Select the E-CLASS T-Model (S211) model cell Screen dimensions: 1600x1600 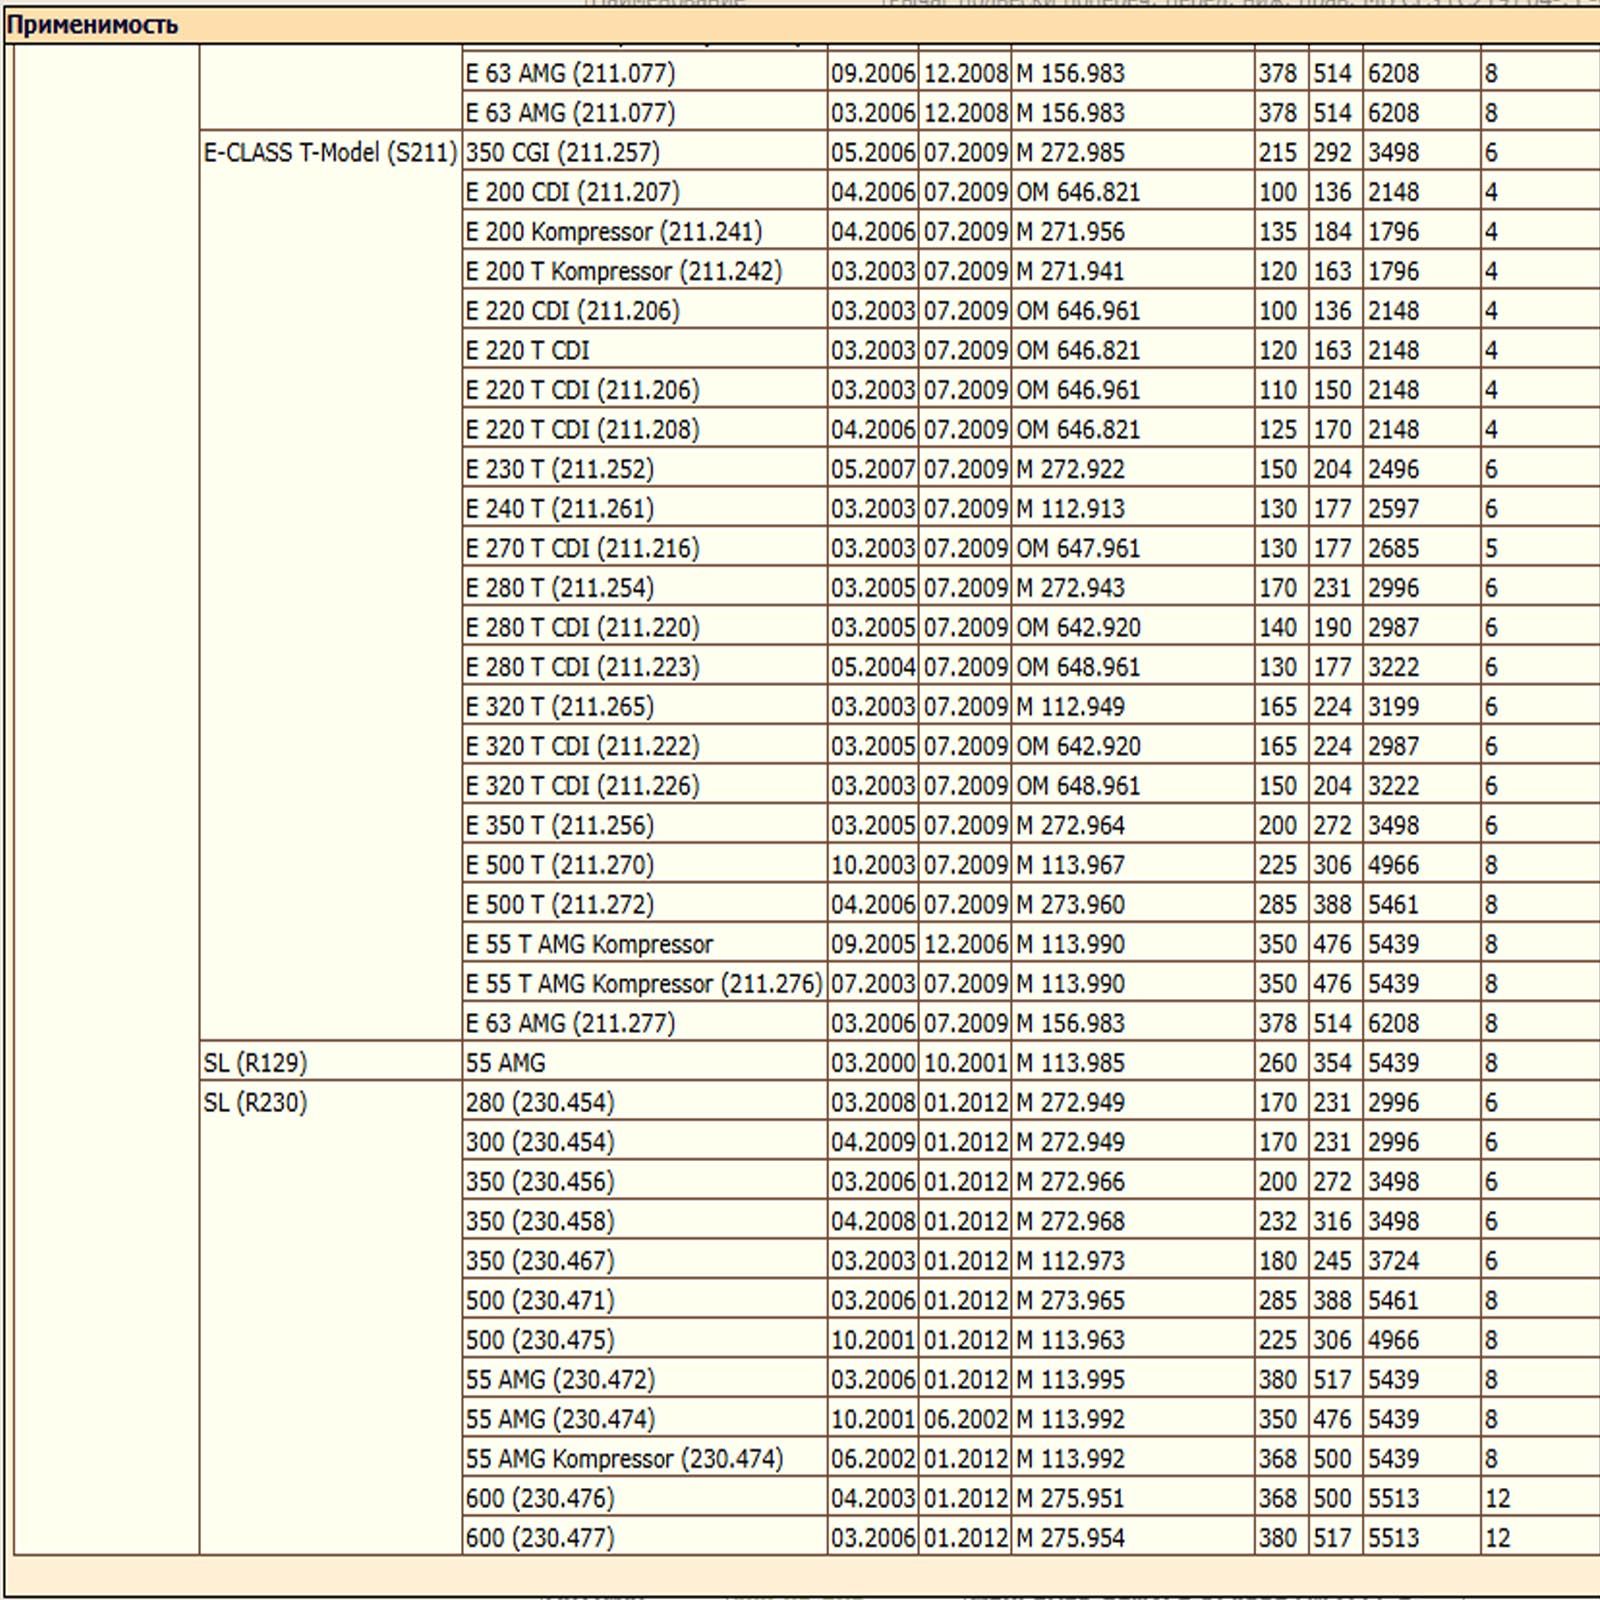[x=330, y=153]
